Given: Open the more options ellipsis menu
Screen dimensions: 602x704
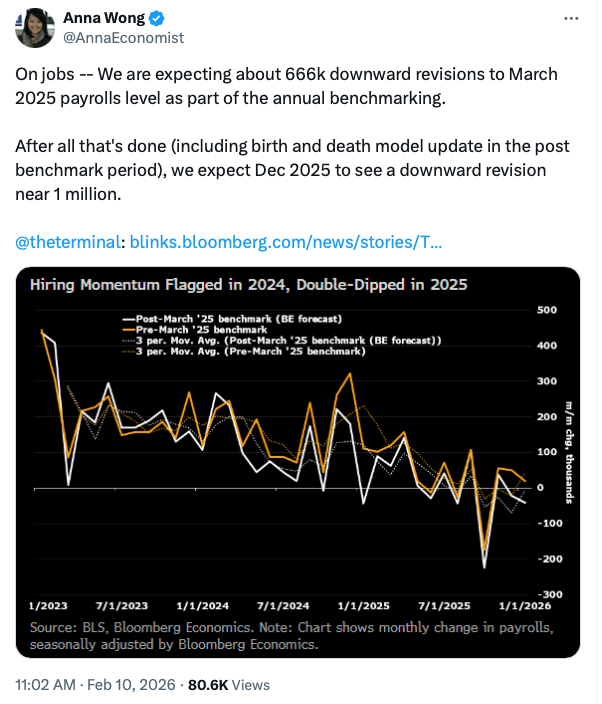Looking at the screenshot, I should tap(571, 19).
